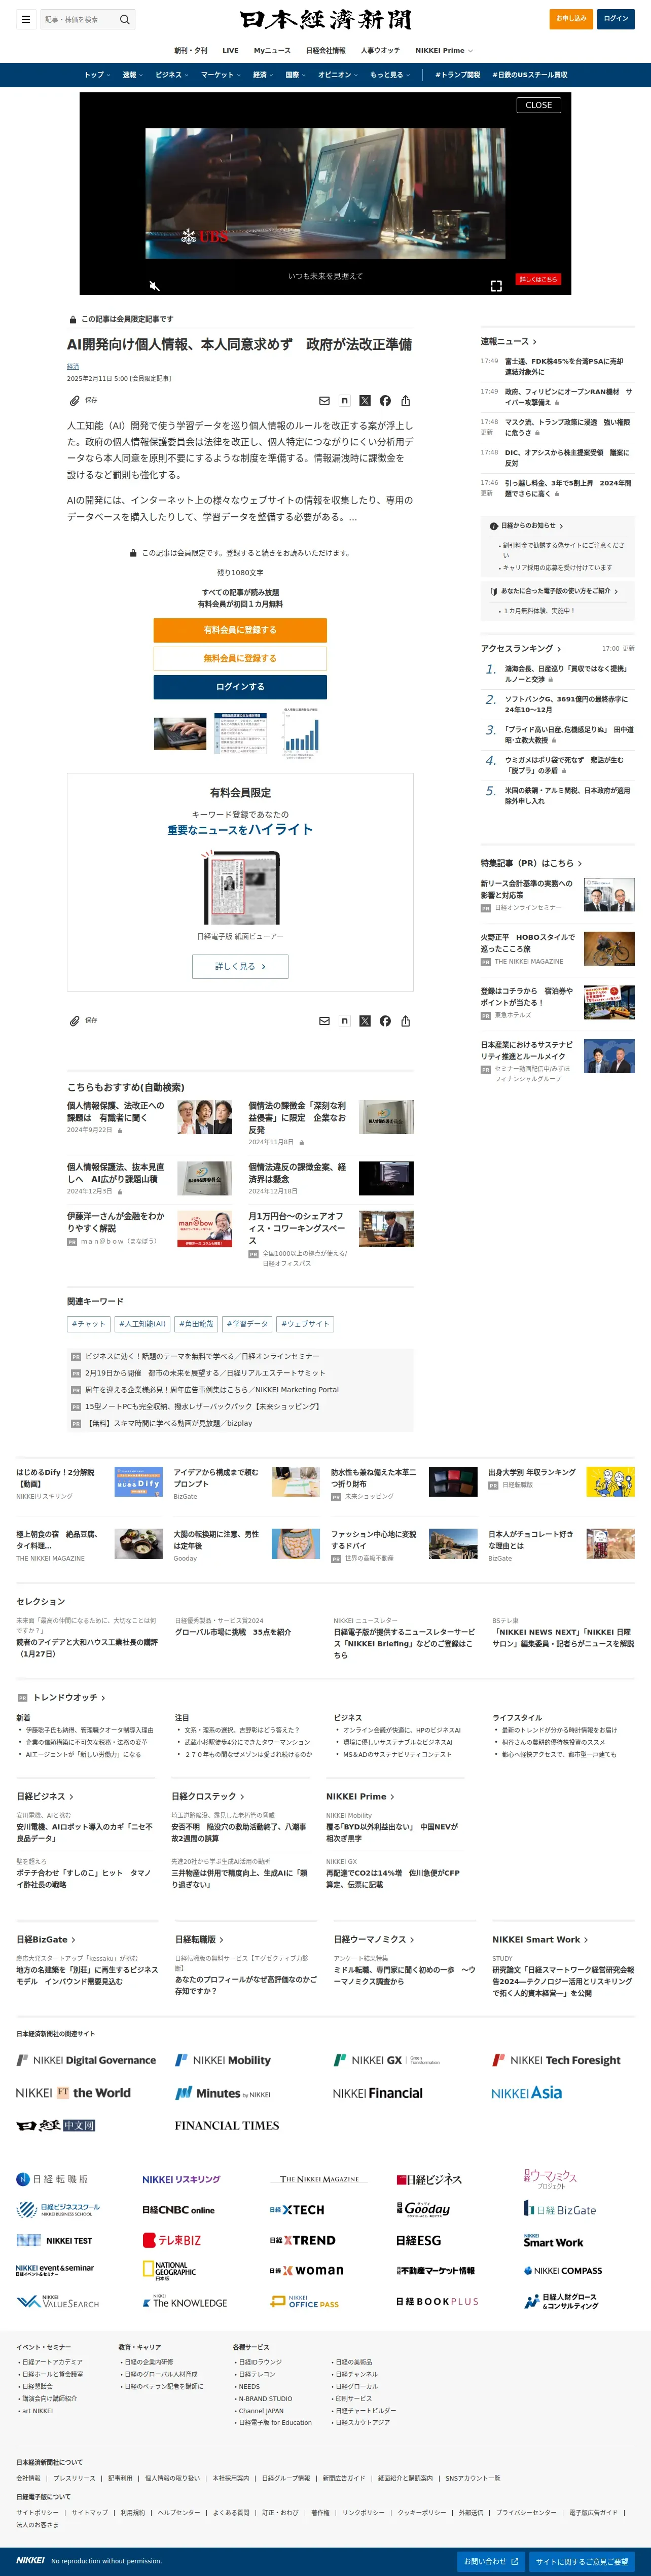Click the お問い合わせ footer button
The height and width of the screenshot is (2576, 651).
(491, 2561)
